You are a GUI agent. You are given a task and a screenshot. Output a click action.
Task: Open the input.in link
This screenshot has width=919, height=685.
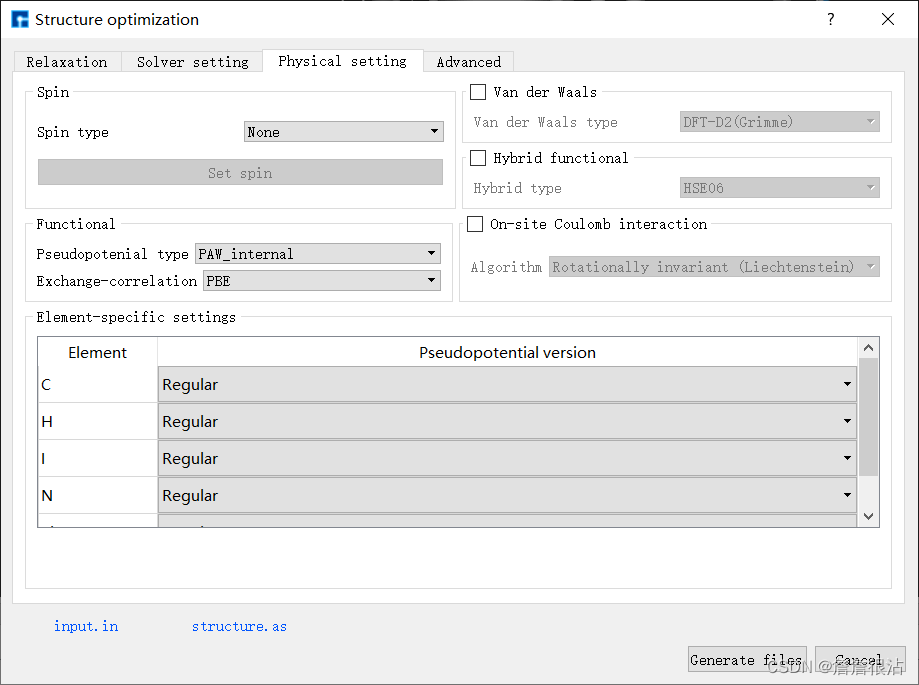[x=86, y=626]
